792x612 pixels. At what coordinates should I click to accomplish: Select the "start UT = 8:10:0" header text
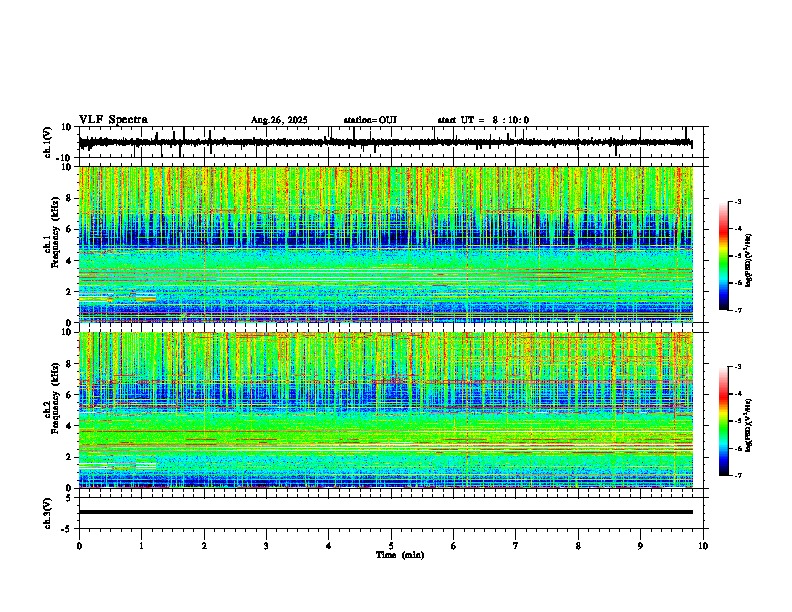tap(483, 120)
